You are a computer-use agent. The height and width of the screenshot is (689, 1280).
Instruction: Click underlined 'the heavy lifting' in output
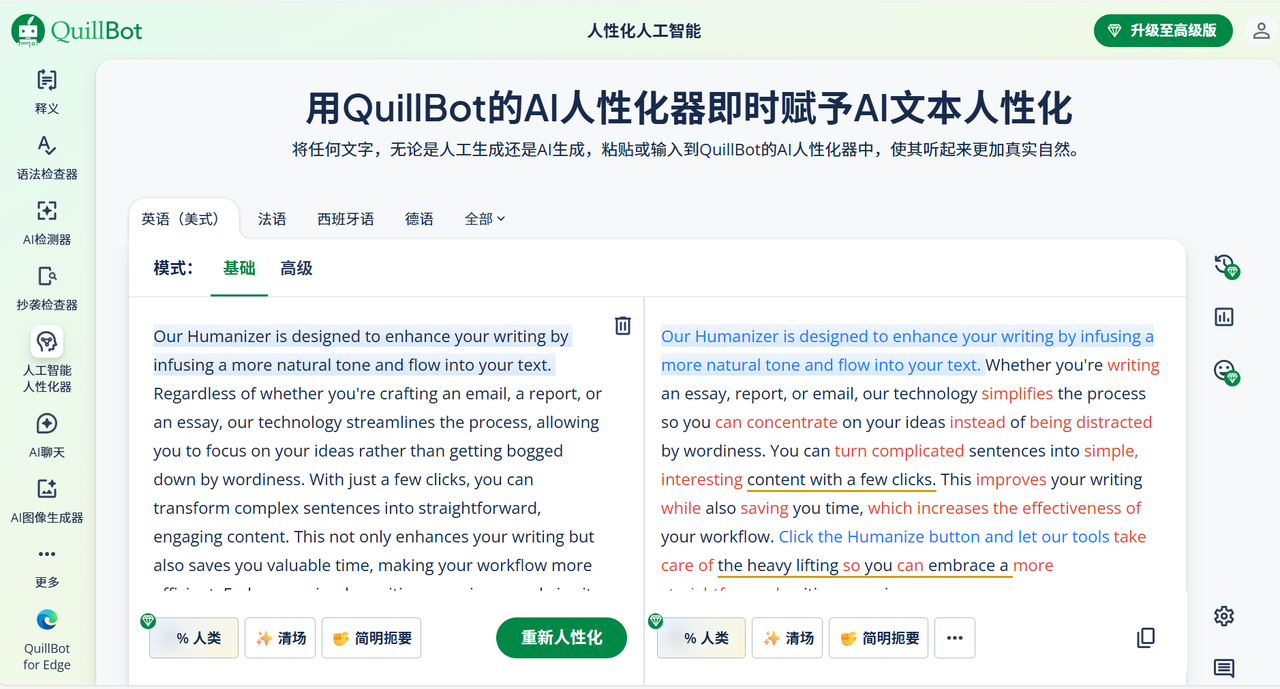(x=778, y=565)
